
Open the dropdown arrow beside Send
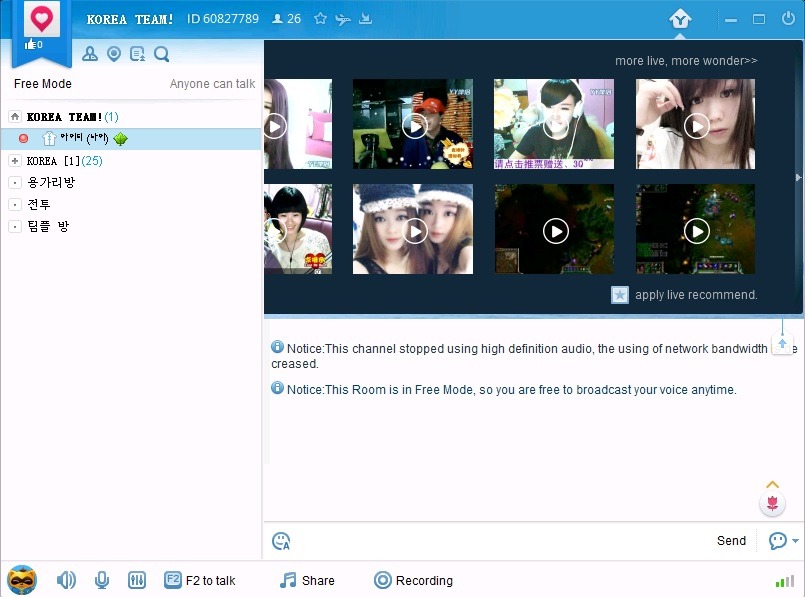795,541
